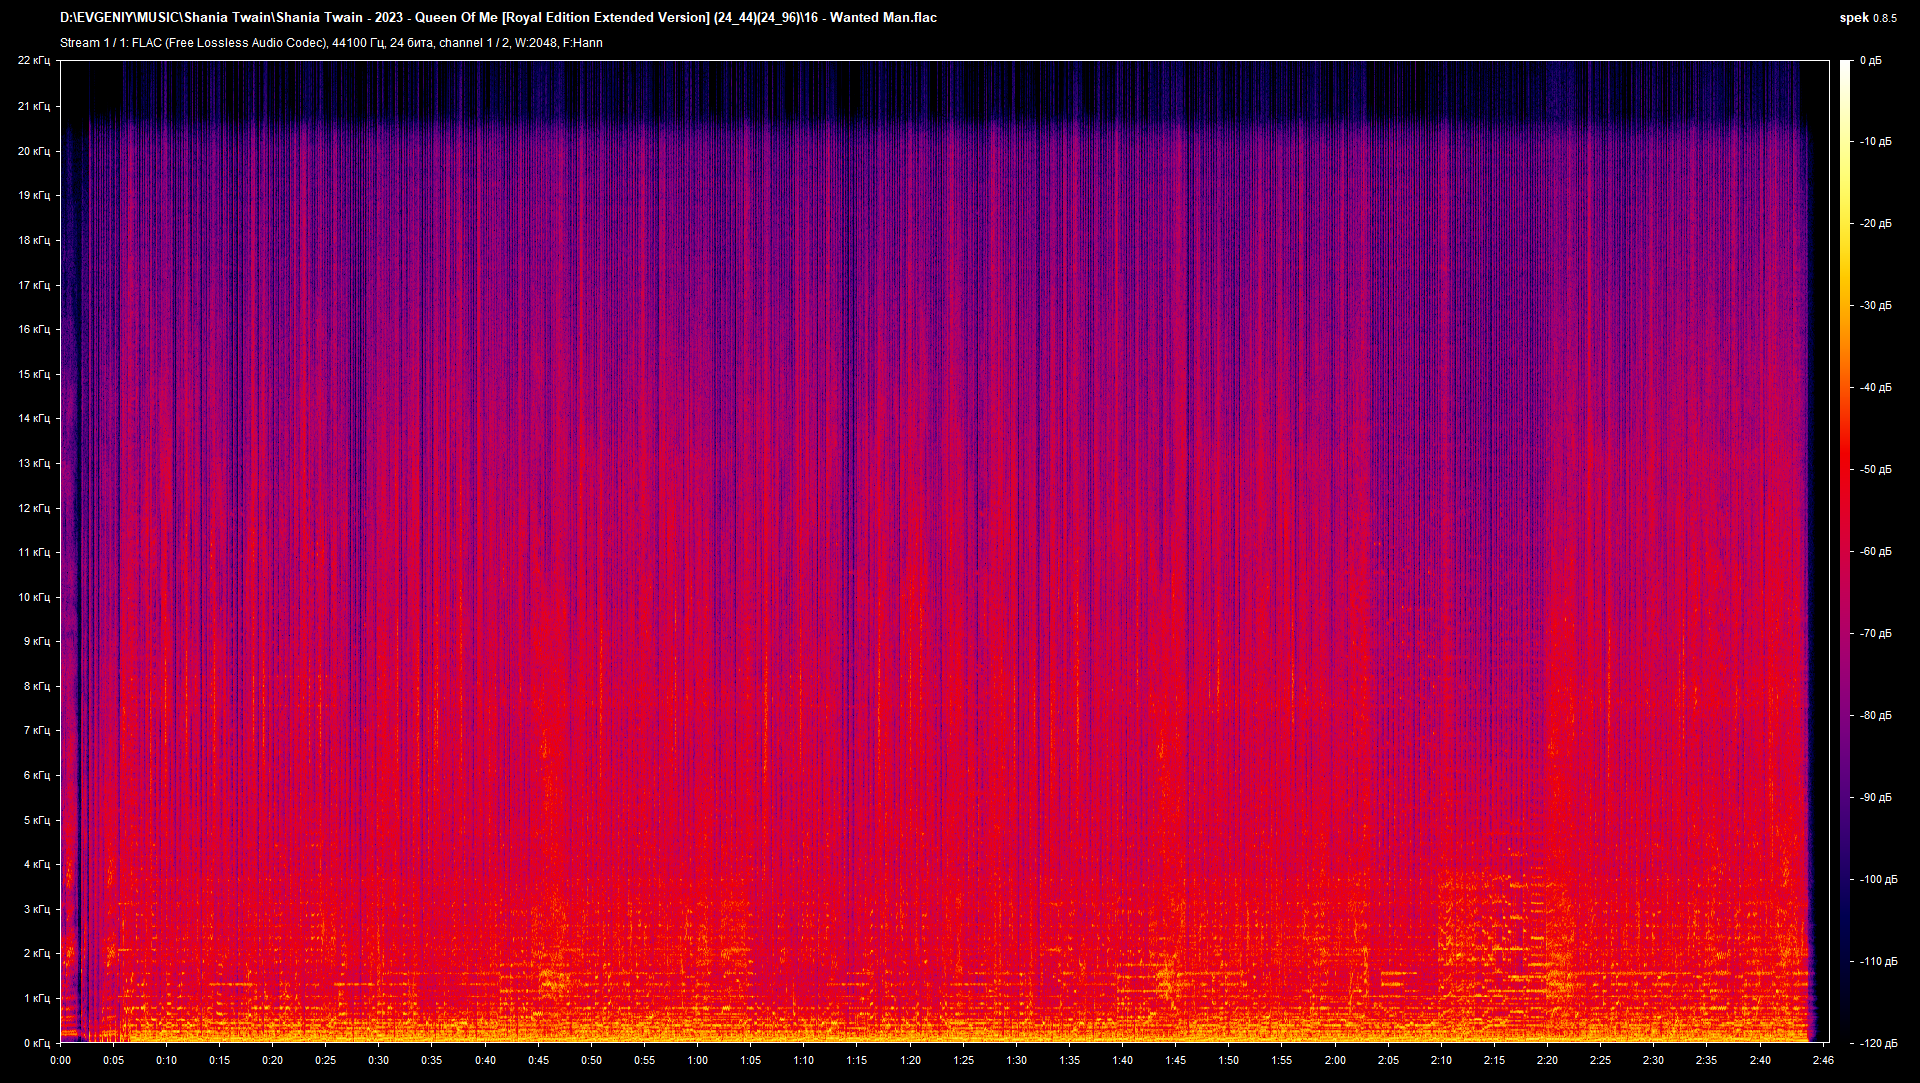Click the -90 дБ legend label
Image resolution: width=1920 pixels, height=1083 pixels.
click(1875, 797)
